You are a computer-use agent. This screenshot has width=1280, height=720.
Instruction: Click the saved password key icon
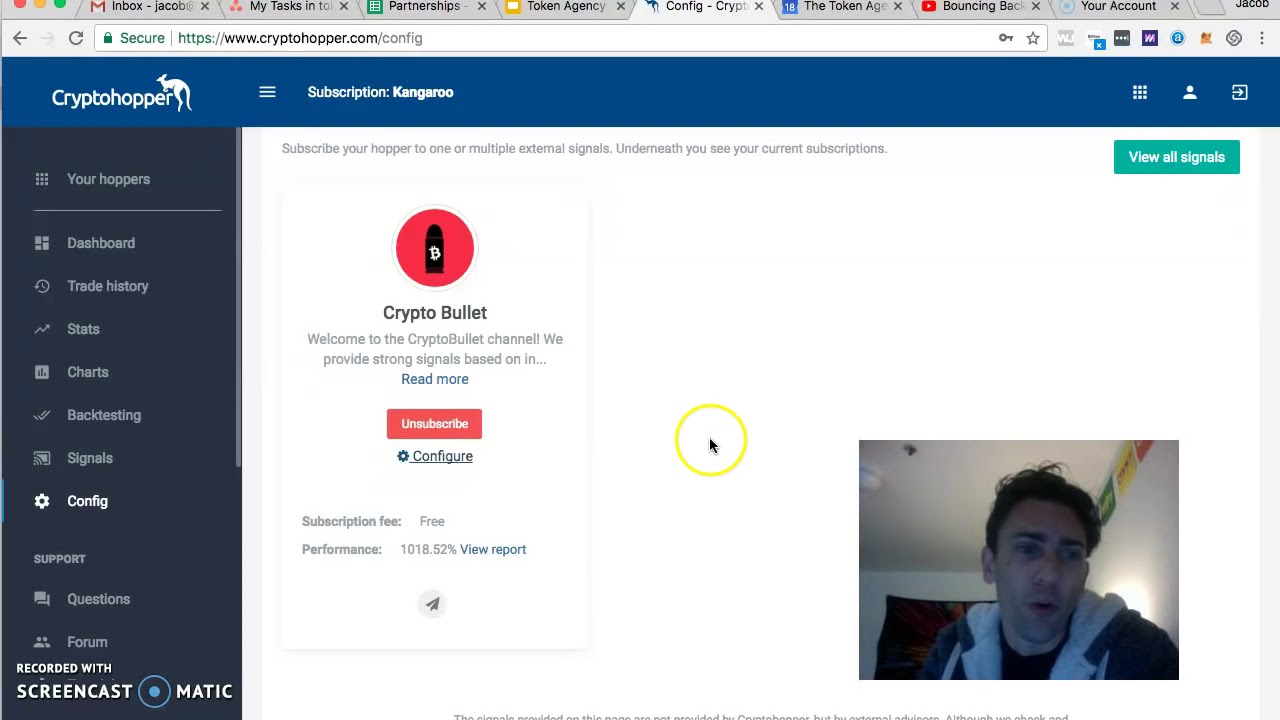1006,38
